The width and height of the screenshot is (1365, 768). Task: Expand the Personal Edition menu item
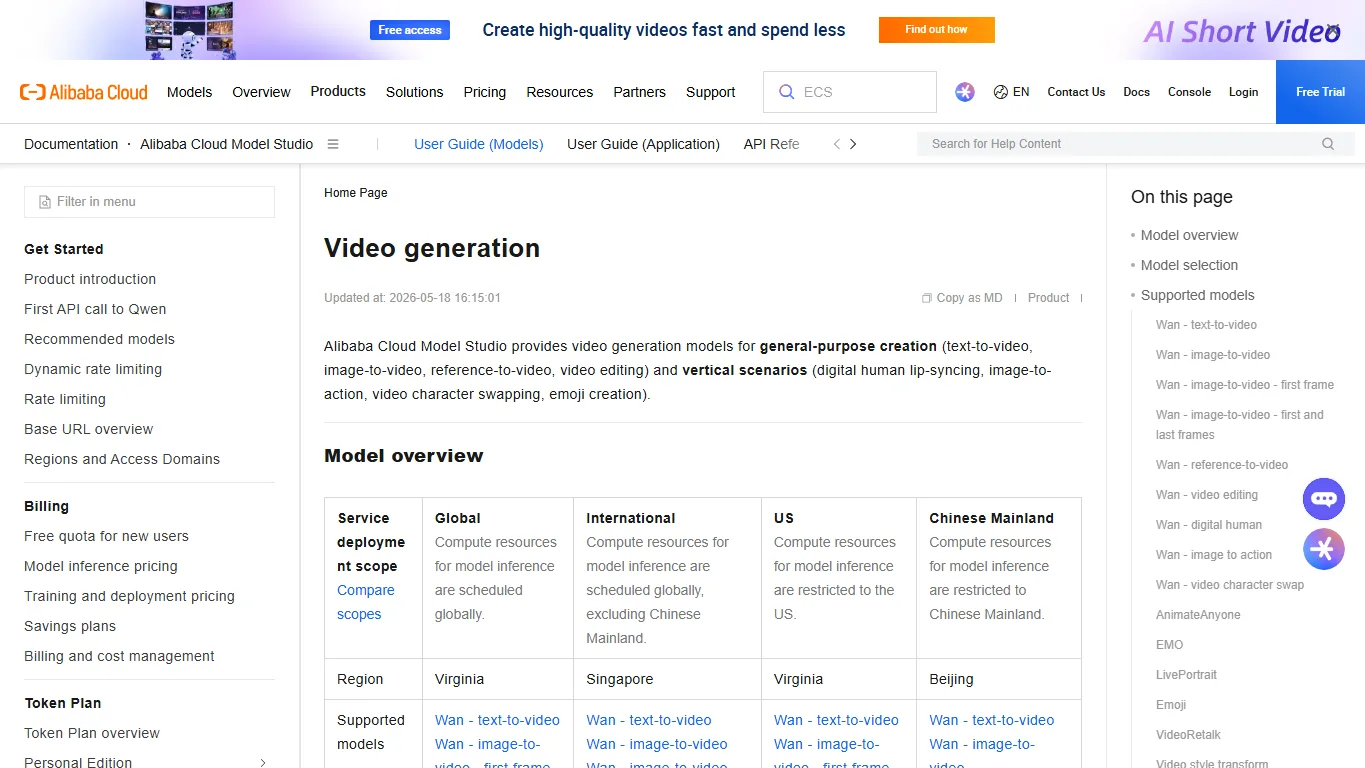[263, 763]
